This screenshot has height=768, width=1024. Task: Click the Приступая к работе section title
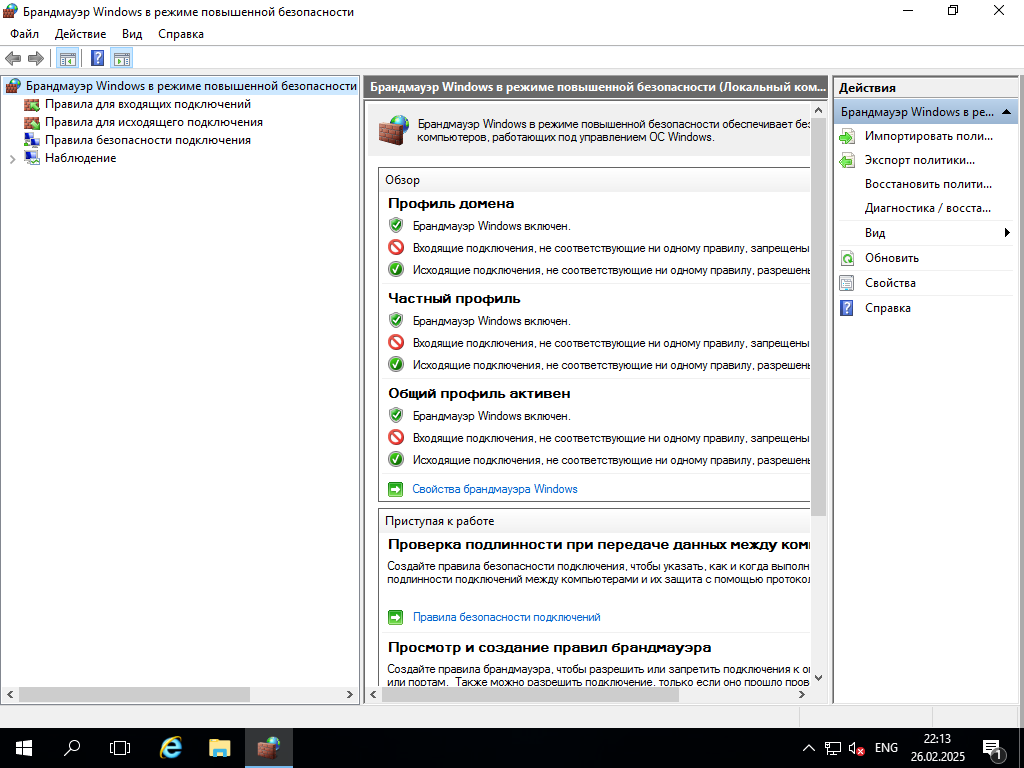click(440, 521)
